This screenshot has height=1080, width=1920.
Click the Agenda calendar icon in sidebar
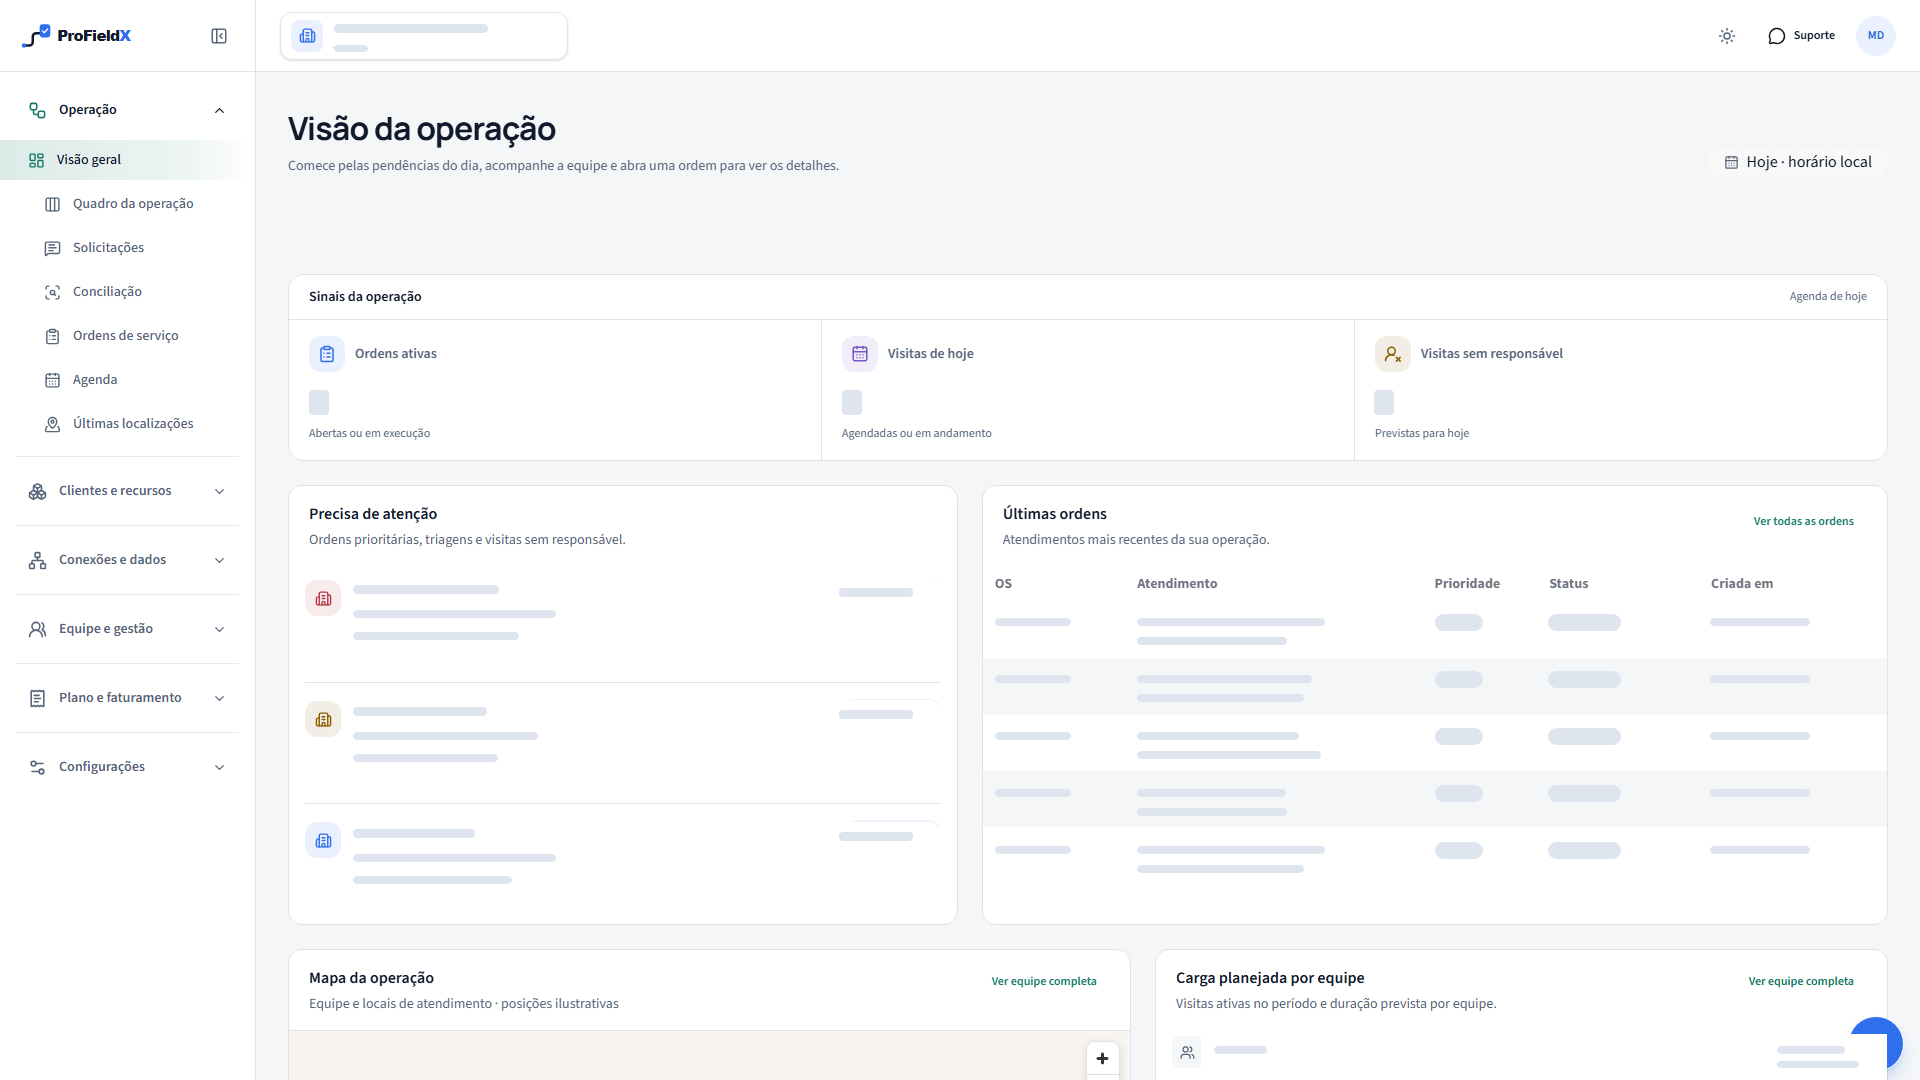pos(53,380)
